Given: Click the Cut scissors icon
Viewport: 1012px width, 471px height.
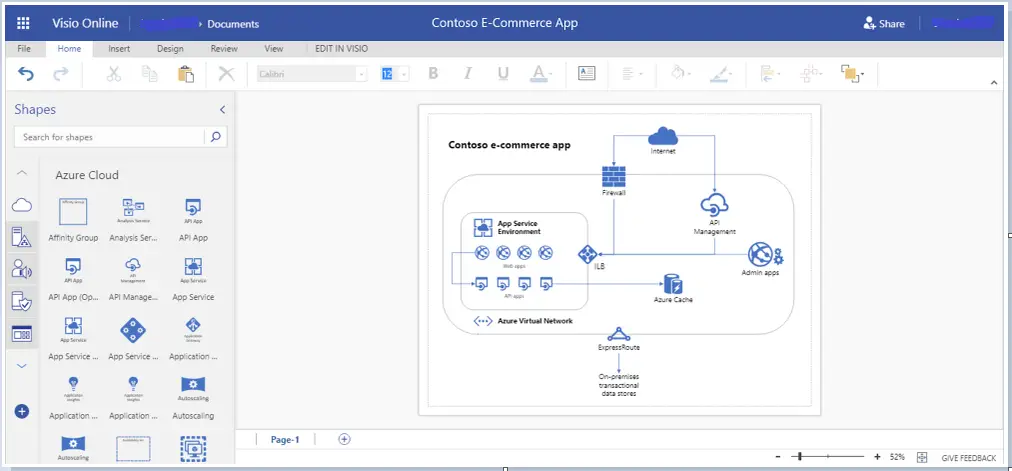Looking at the screenshot, I should tap(114, 74).
